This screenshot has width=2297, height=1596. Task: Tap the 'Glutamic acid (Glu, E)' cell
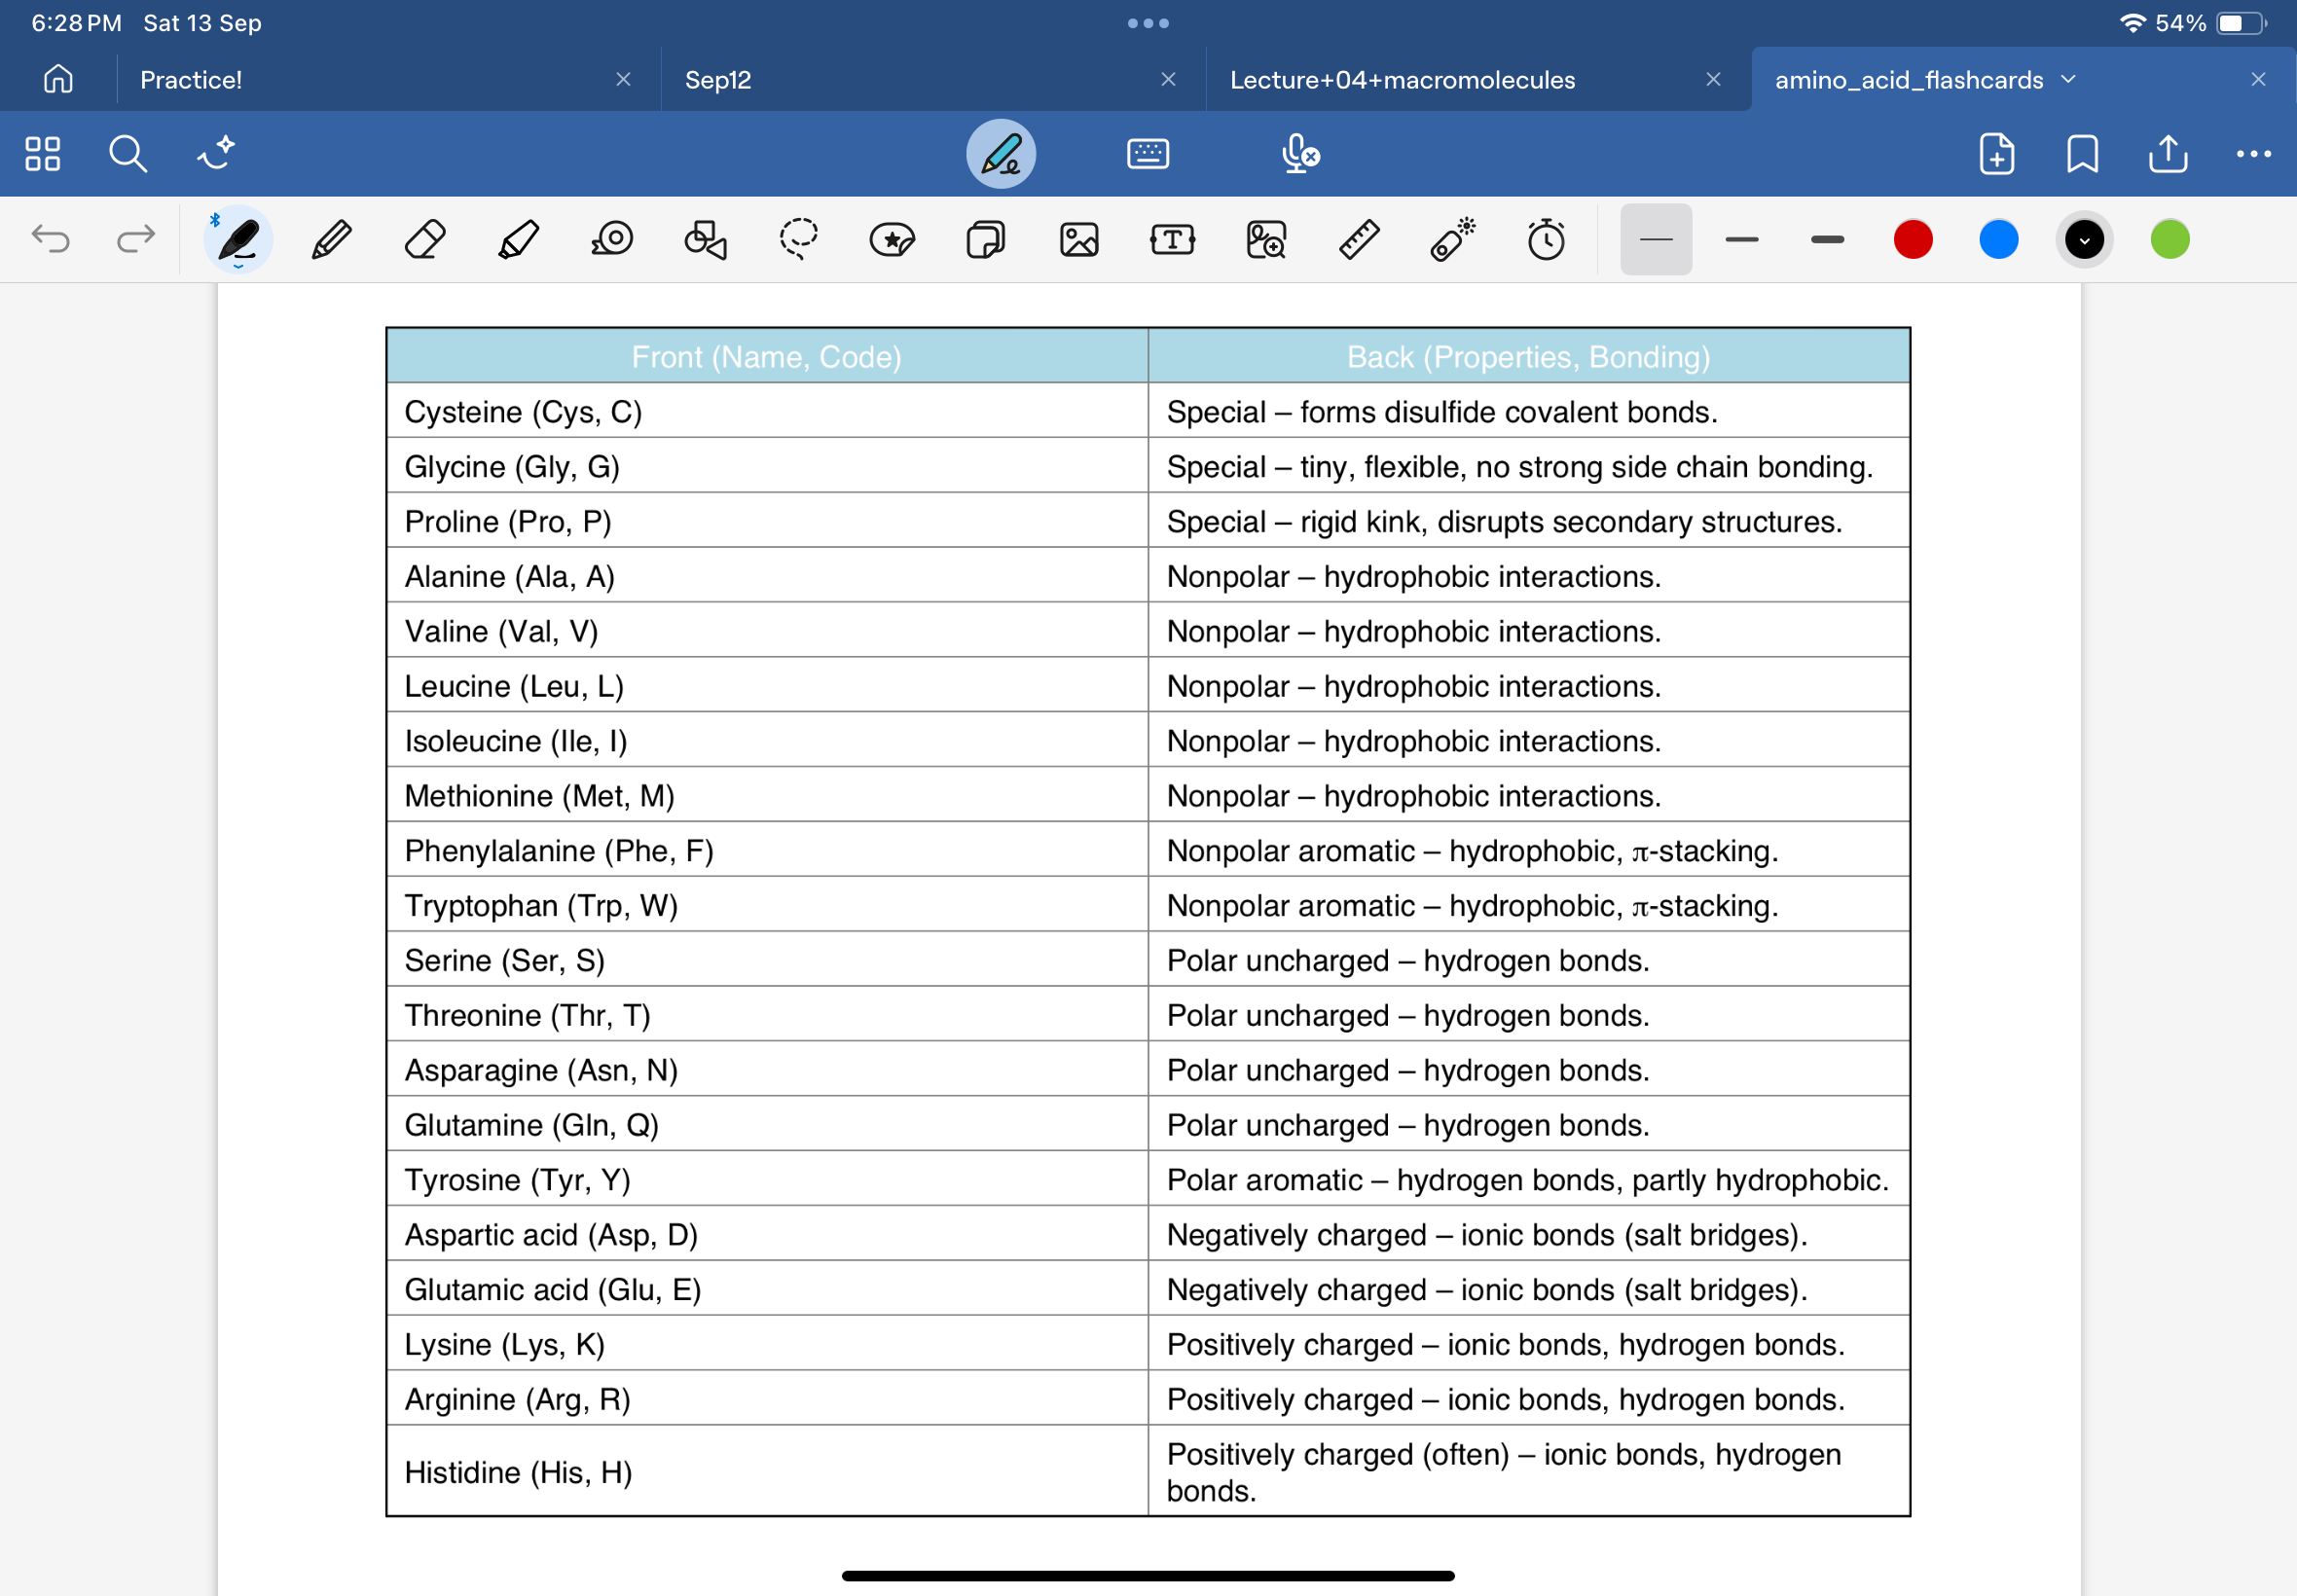[x=767, y=1289]
